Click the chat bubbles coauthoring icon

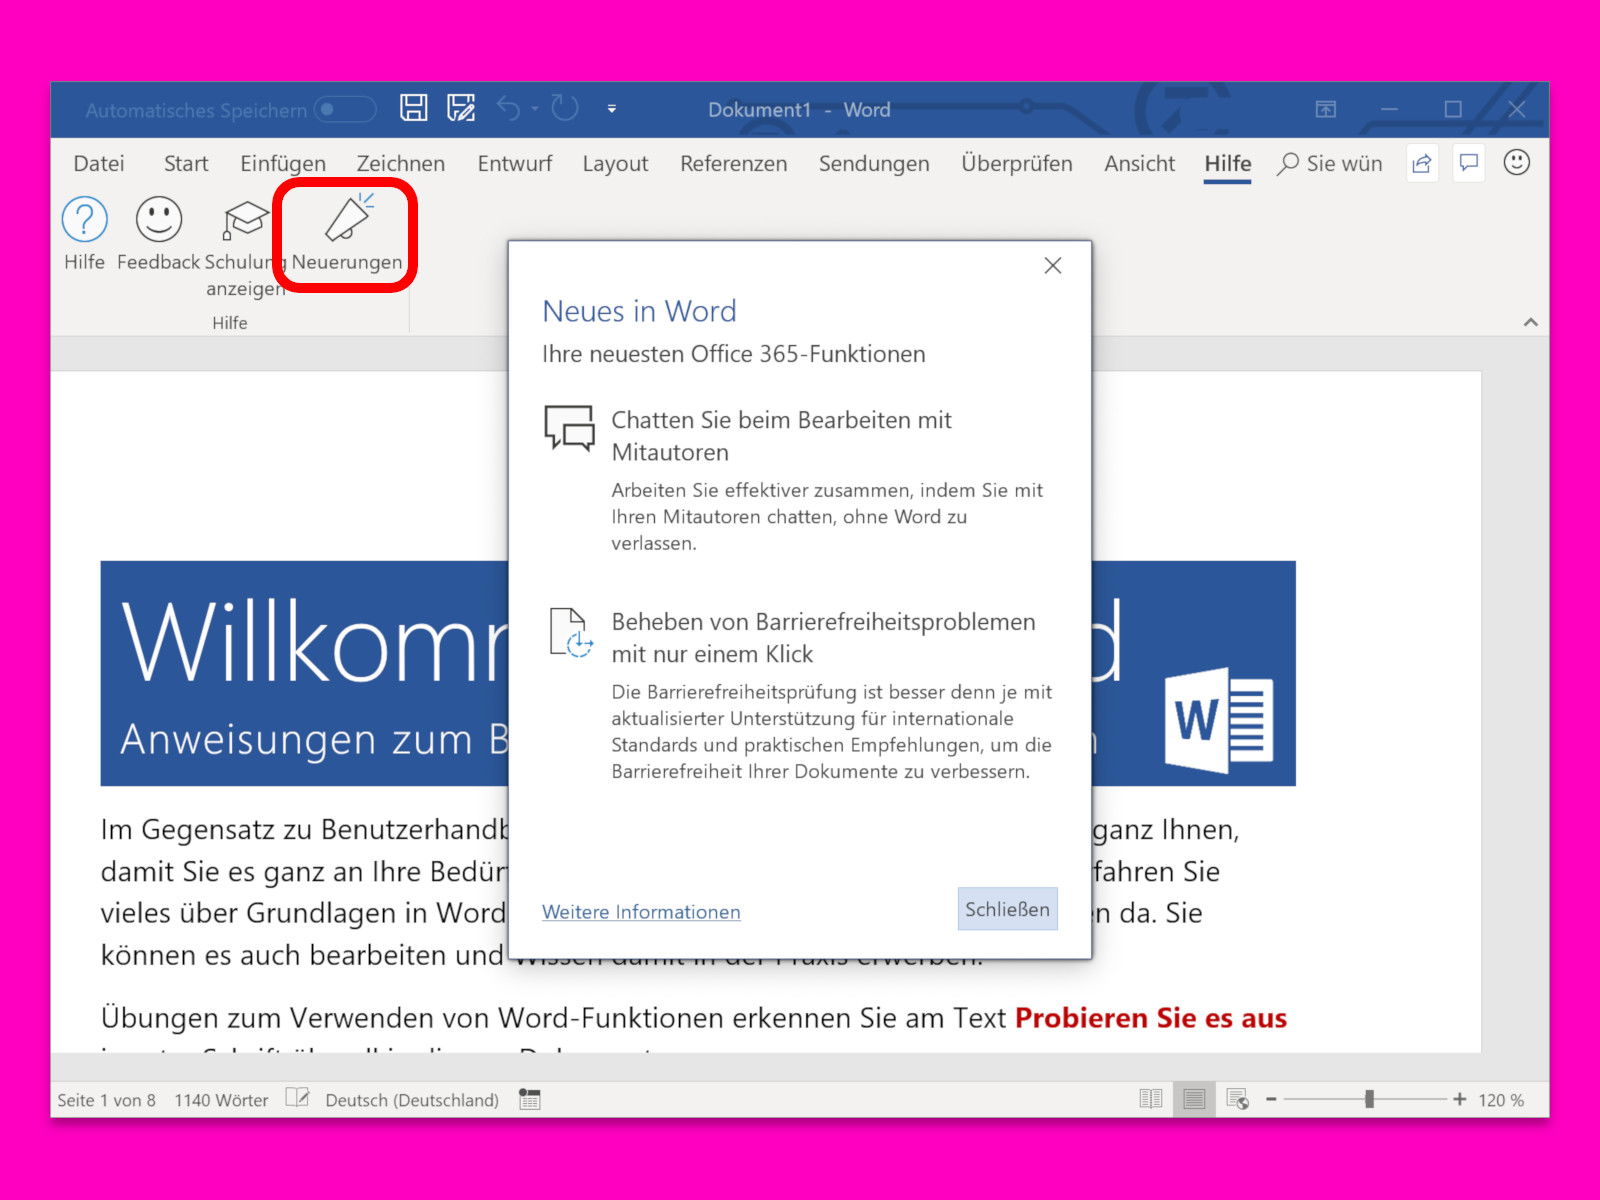coord(569,429)
